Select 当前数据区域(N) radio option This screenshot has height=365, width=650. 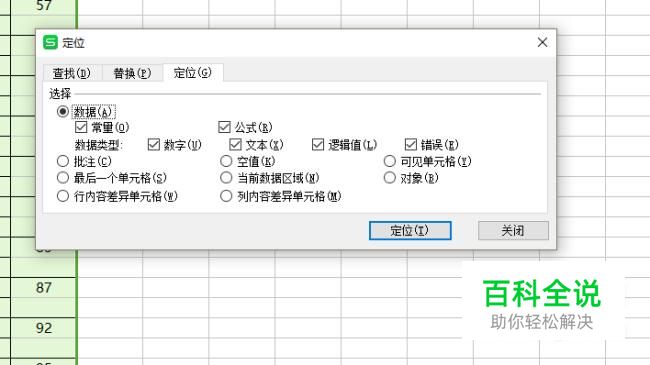[226, 178]
